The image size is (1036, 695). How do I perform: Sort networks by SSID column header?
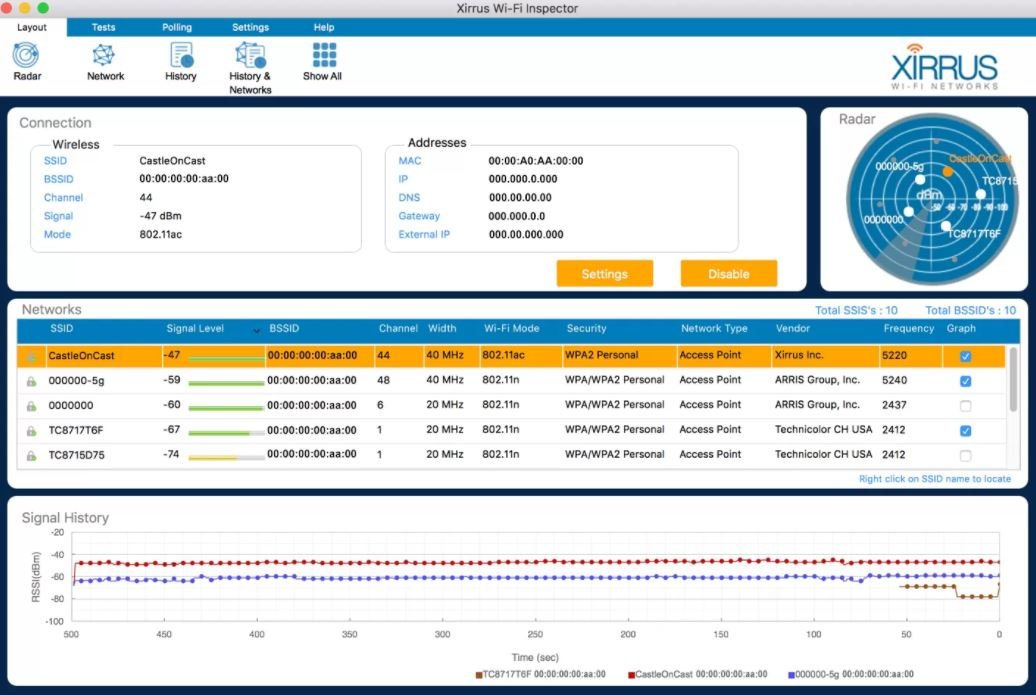61,328
